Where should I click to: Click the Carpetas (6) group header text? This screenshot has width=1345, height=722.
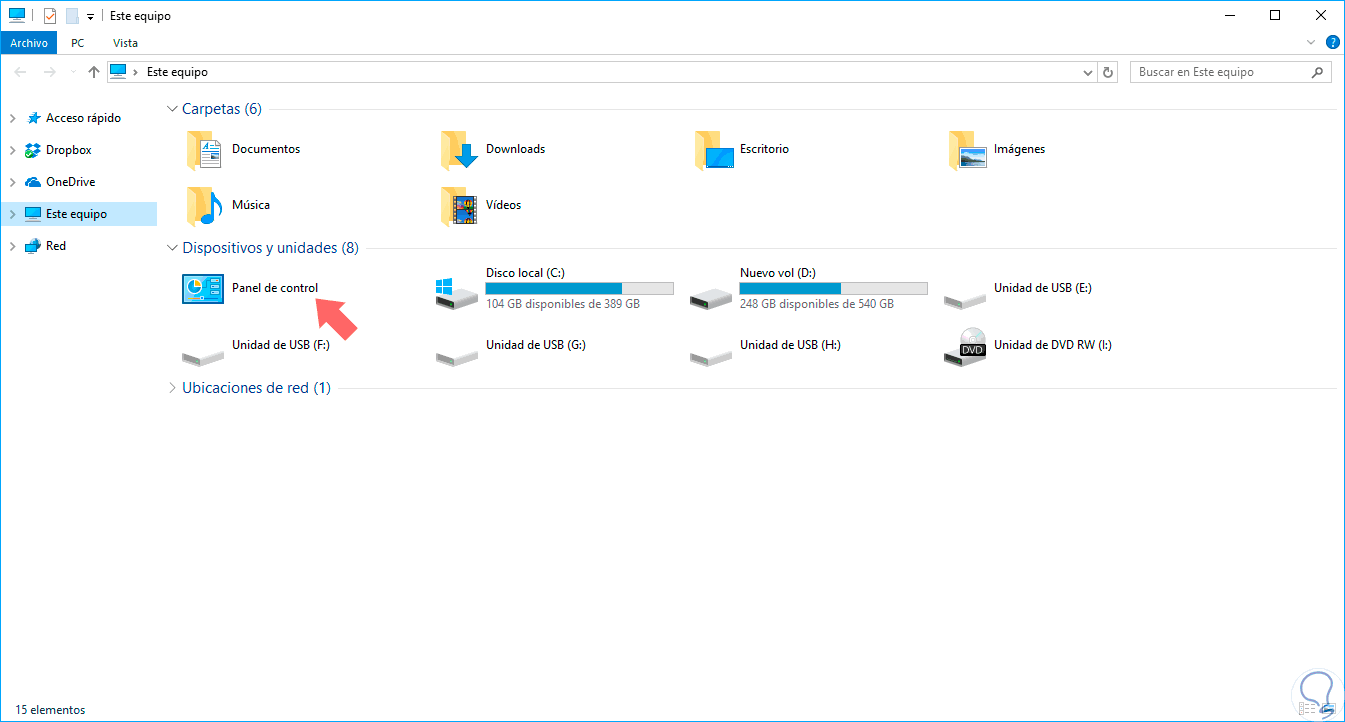[222, 109]
